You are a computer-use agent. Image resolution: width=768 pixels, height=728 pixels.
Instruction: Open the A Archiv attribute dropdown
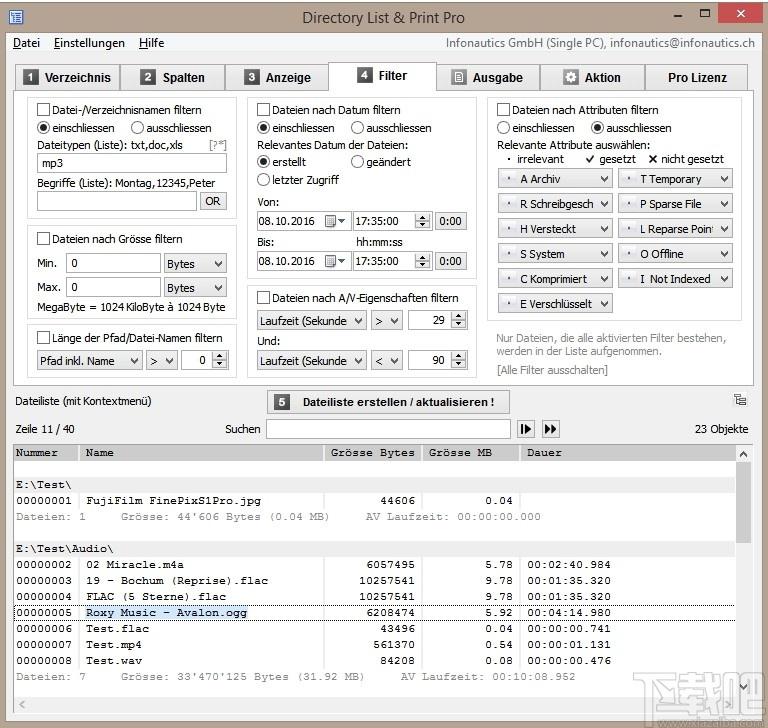tap(555, 179)
